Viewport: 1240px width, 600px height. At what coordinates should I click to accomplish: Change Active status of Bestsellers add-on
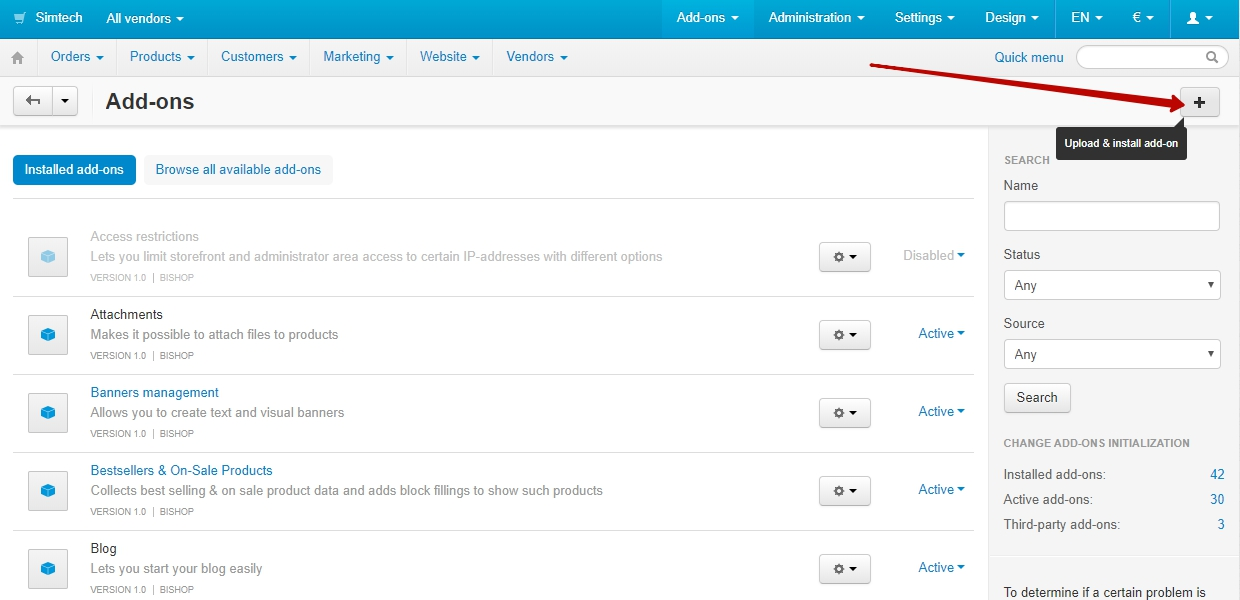tap(941, 489)
